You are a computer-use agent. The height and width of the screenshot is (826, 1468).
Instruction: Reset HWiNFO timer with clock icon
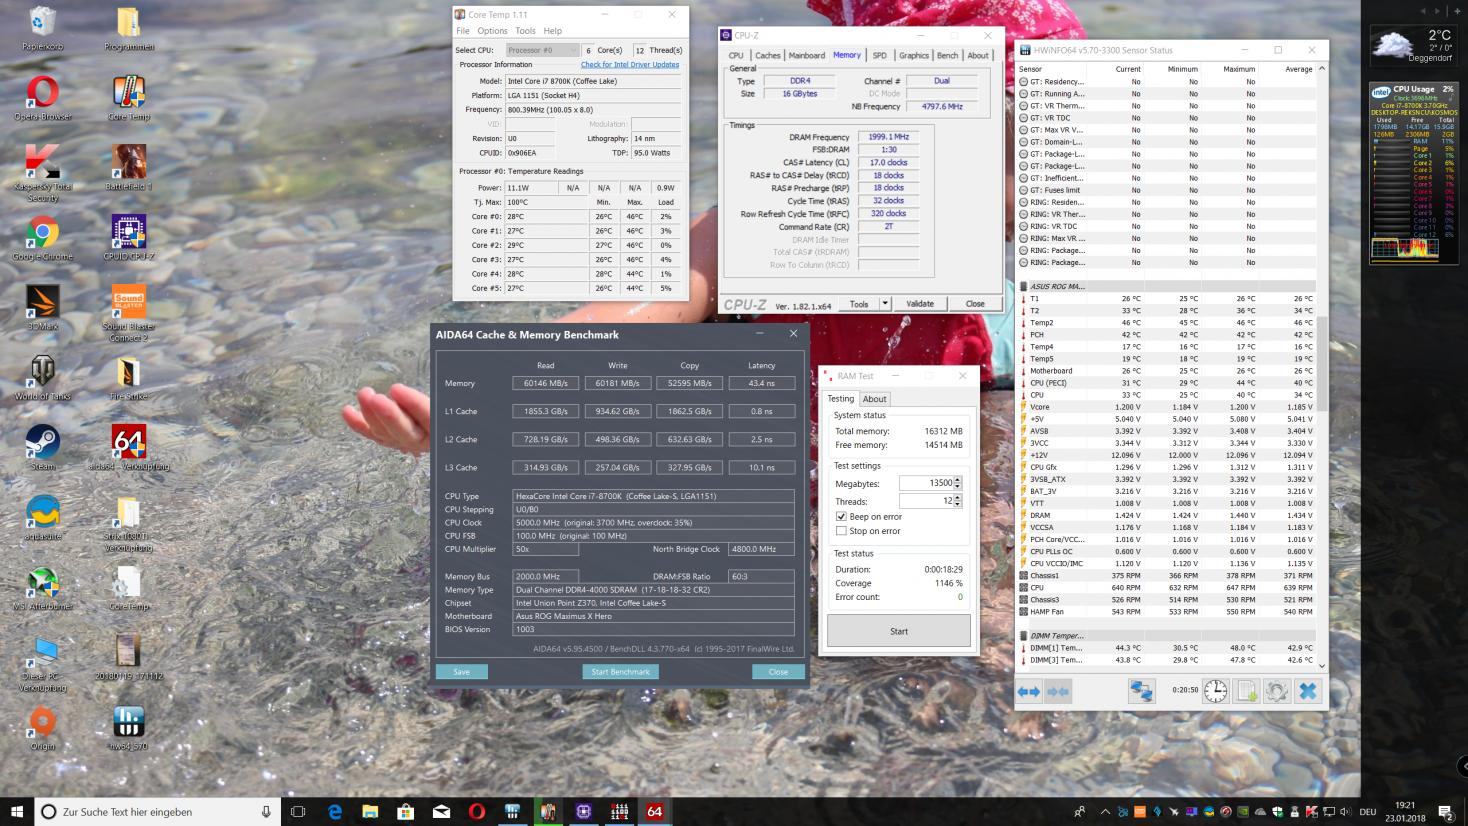(x=1215, y=691)
